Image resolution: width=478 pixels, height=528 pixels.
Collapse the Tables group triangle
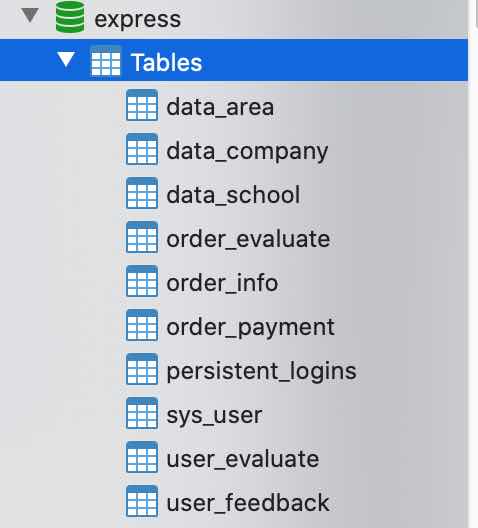[x=66, y=59]
